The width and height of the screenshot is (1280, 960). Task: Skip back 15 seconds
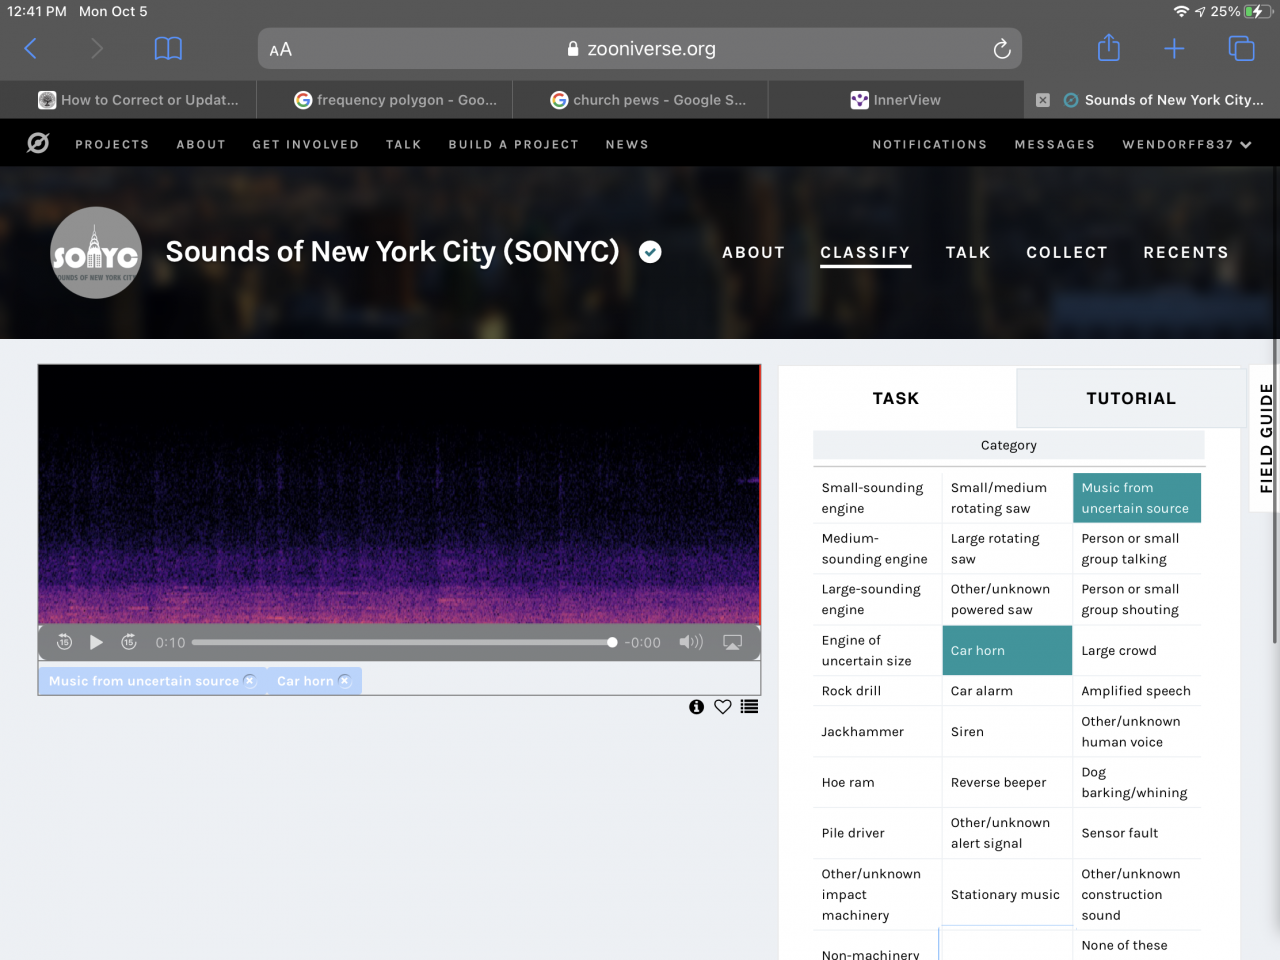[x=64, y=642]
